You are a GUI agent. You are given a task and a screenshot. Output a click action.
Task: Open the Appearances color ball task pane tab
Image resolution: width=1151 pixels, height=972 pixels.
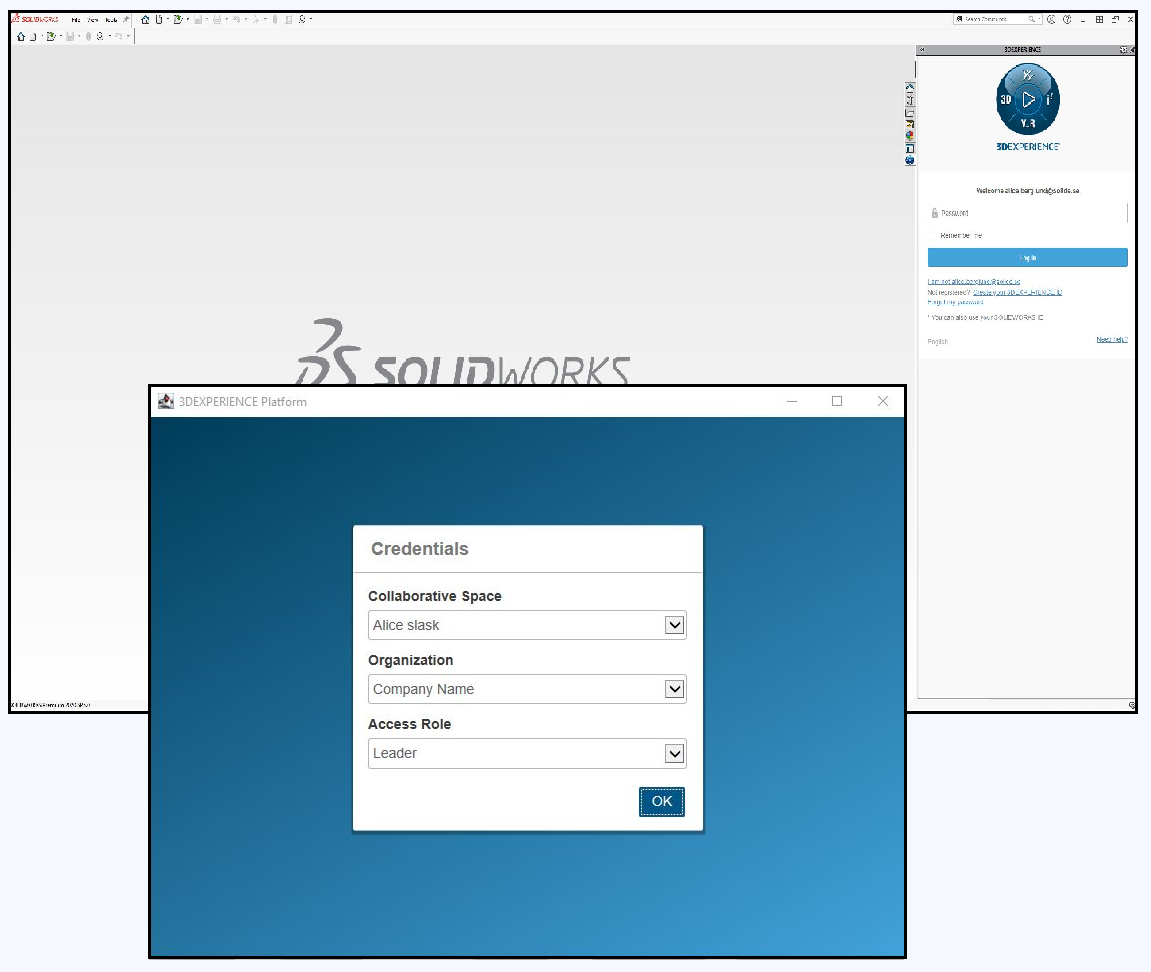[x=910, y=136]
